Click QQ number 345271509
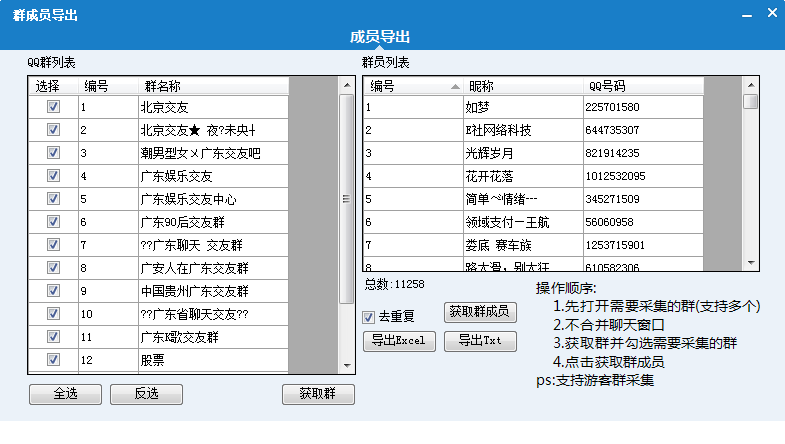 tap(612, 199)
